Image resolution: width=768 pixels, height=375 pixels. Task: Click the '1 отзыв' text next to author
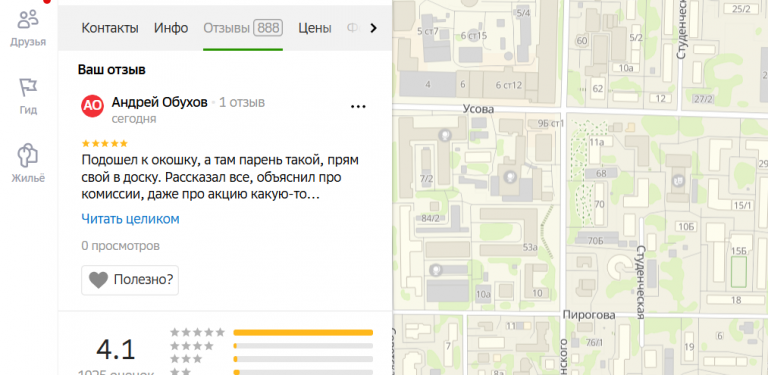(x=242, y=102)
